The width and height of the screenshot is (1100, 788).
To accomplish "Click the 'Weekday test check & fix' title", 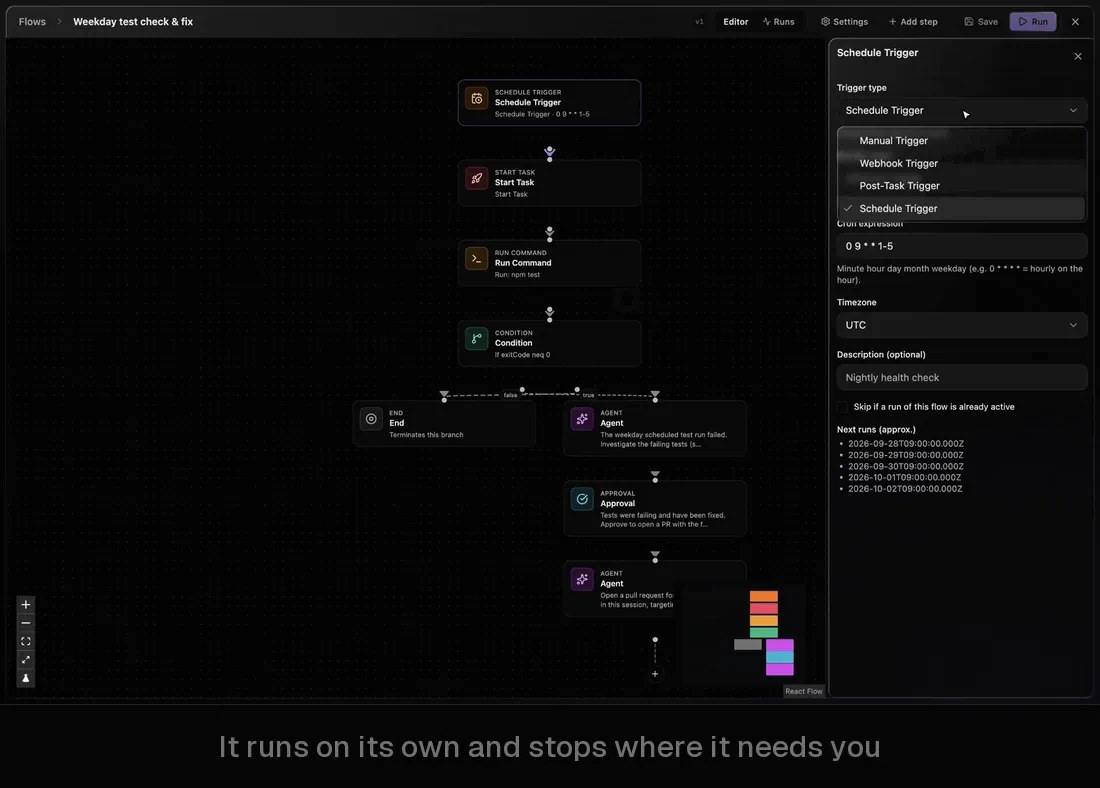I will (133, 22).
